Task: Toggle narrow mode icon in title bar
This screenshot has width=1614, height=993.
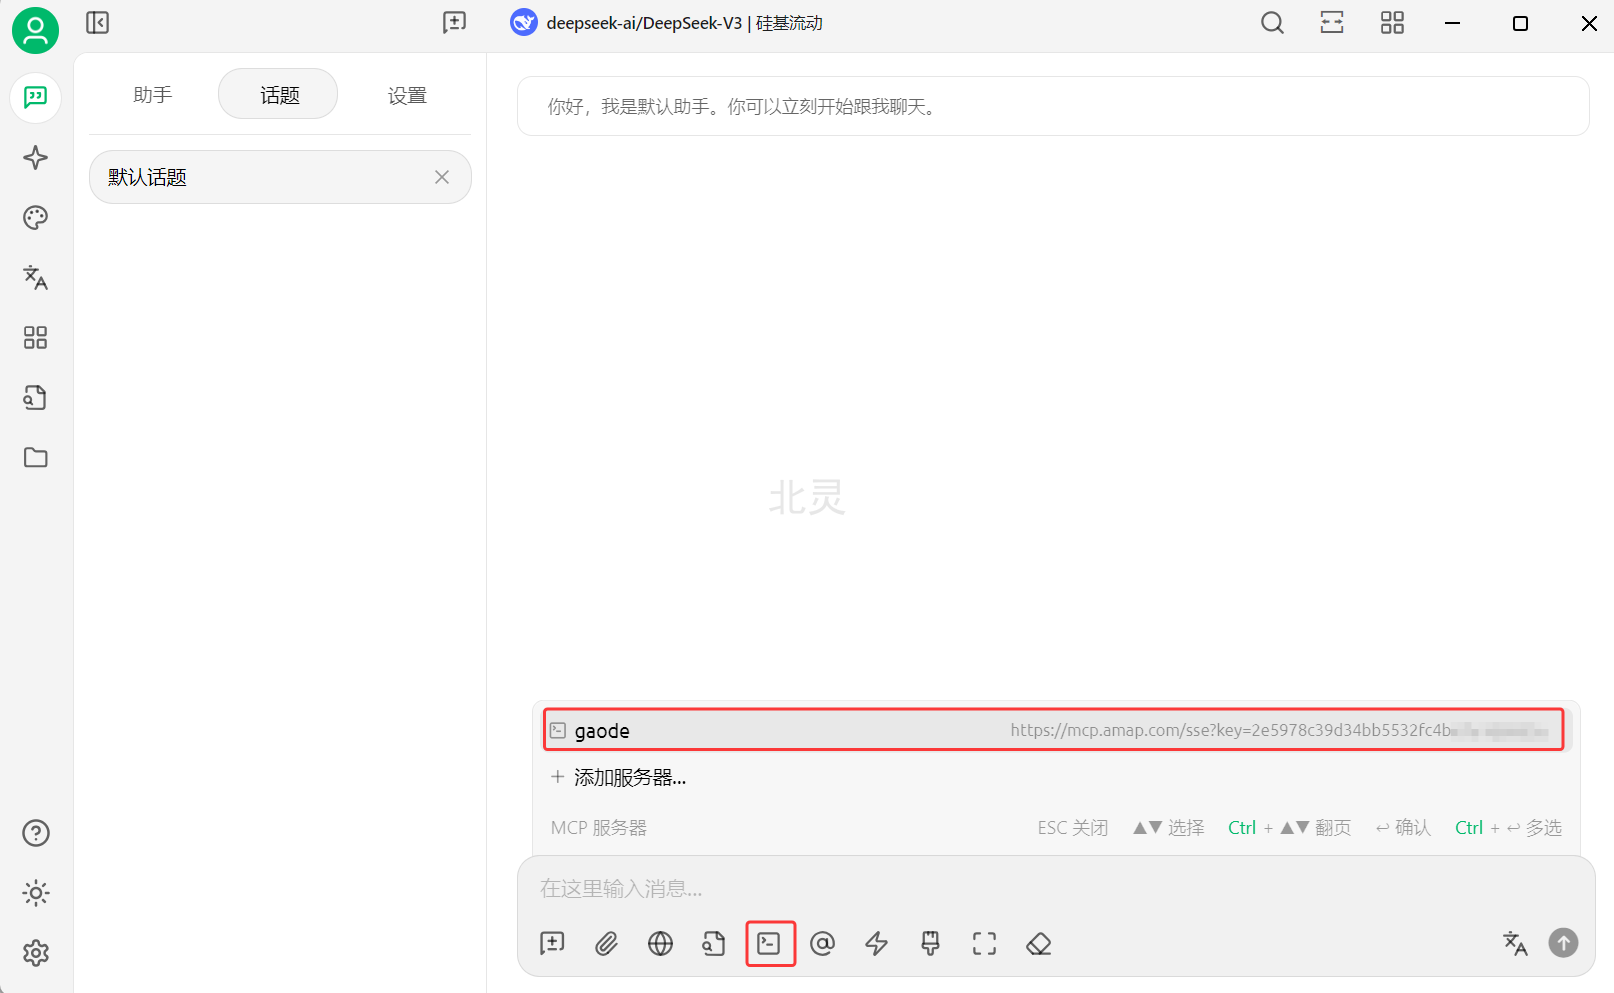Action: click(1332, 22)
